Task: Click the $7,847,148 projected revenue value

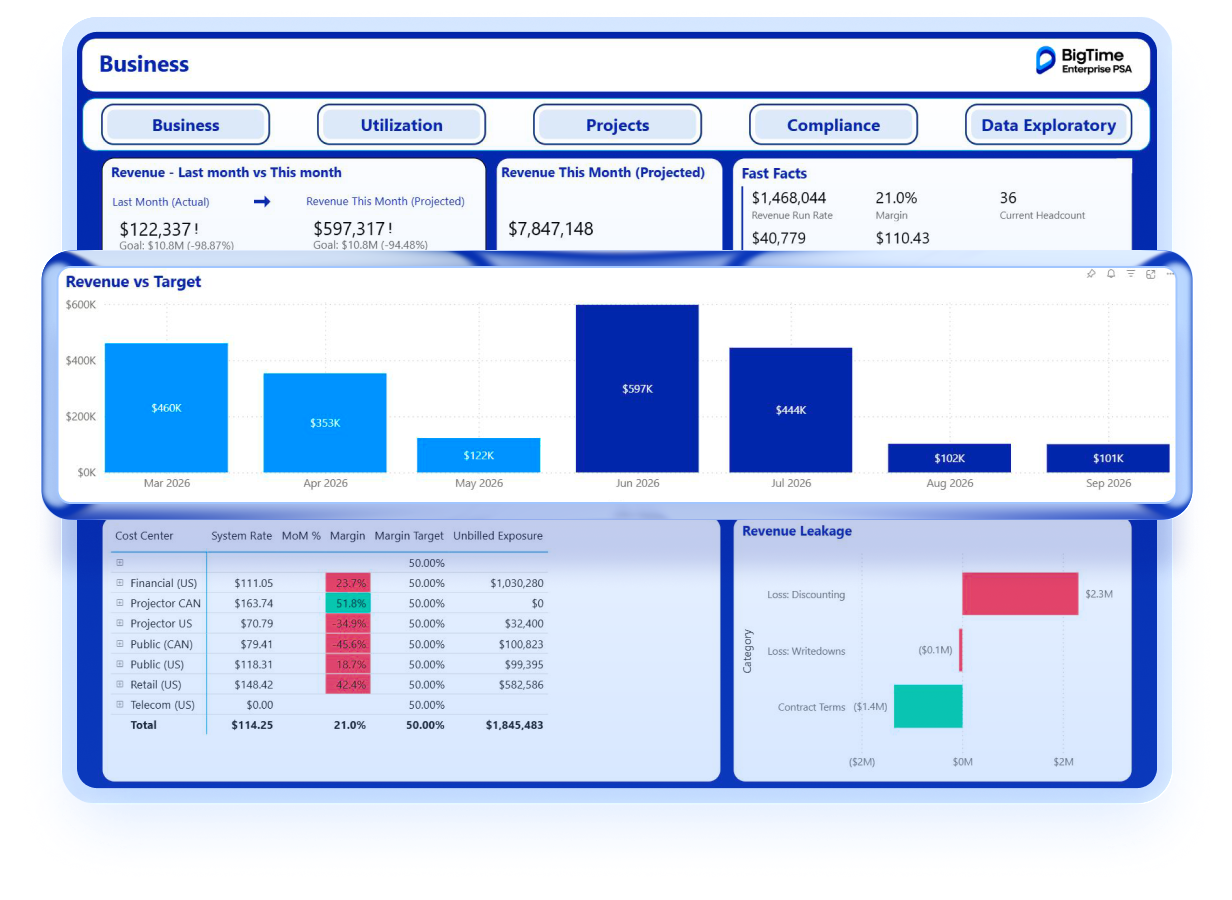Action: tap(551, 229)
